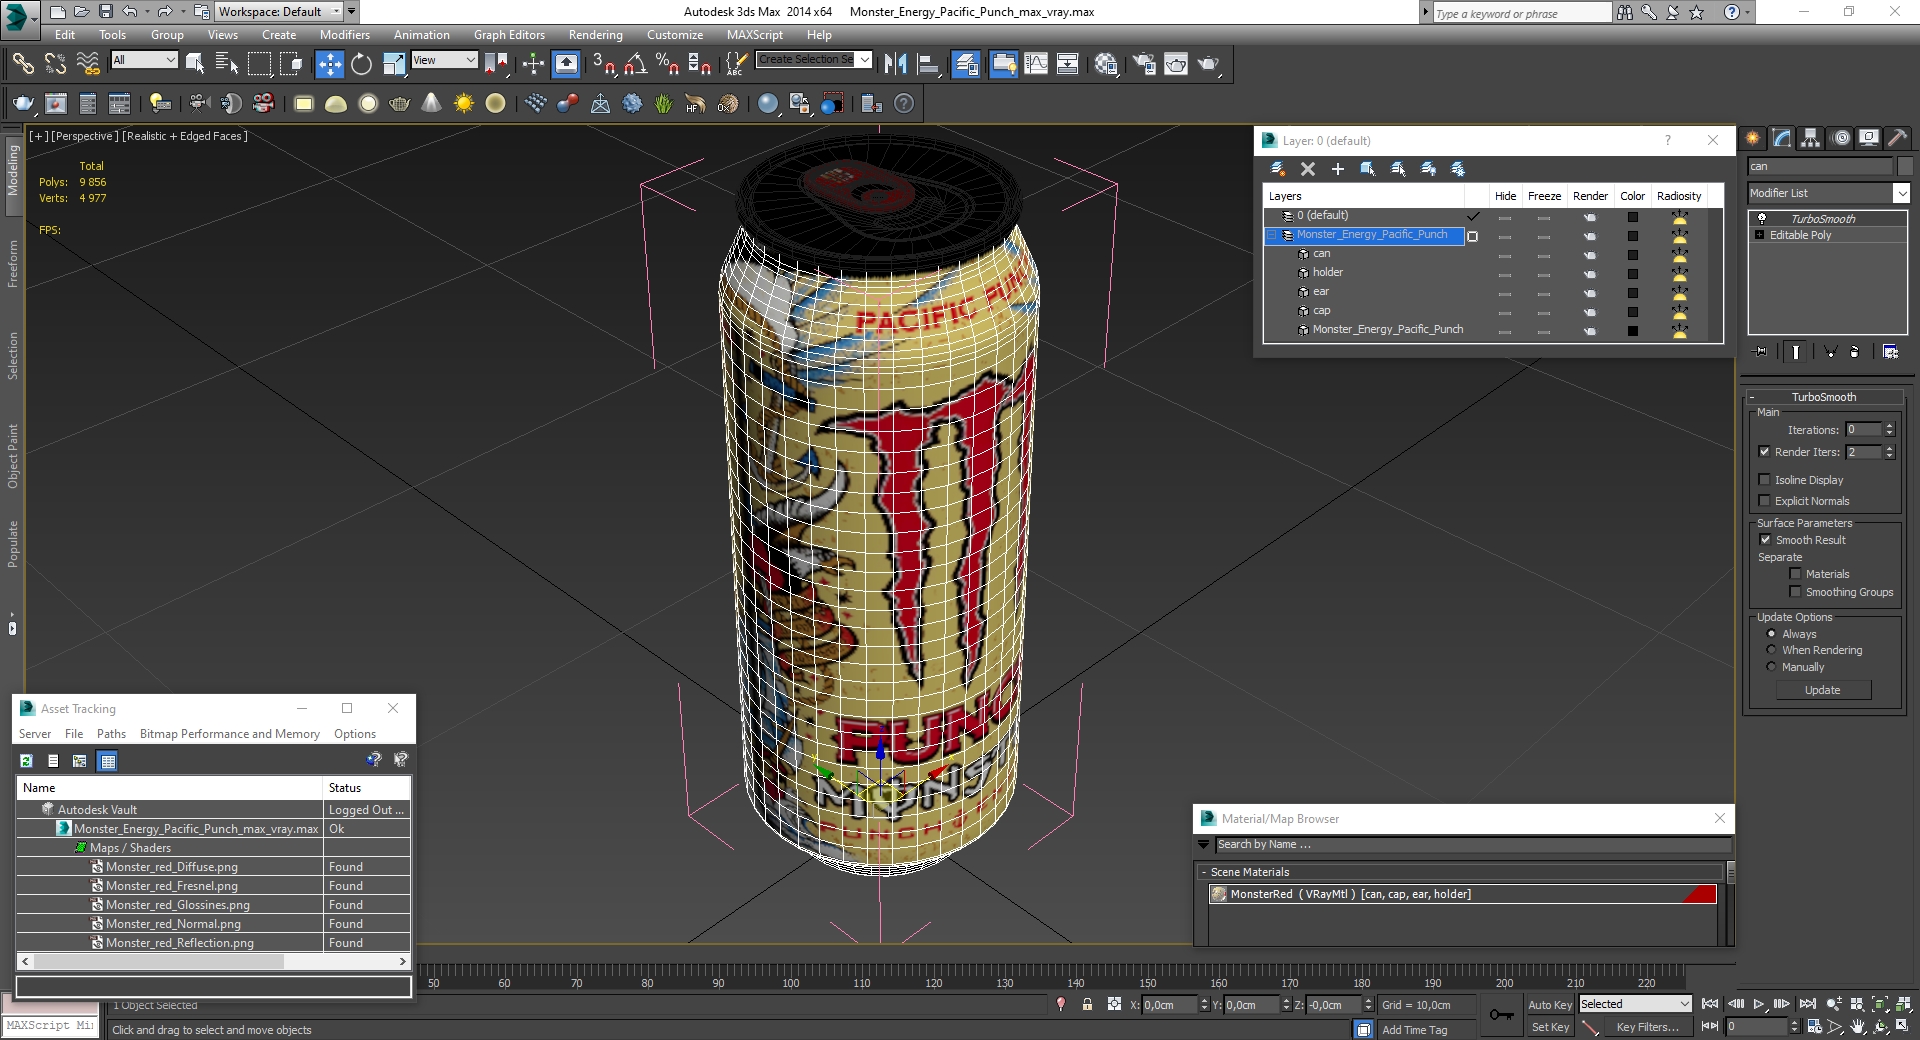Viewport: 1920px width, 1040px height.
Task: Click the grass plant icon in toolbar
Action: [664, 103]
